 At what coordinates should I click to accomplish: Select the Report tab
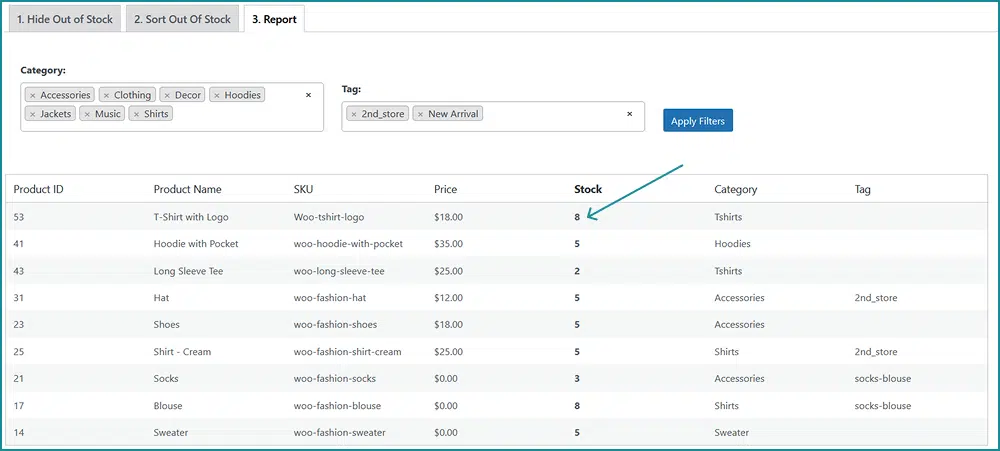274,19
